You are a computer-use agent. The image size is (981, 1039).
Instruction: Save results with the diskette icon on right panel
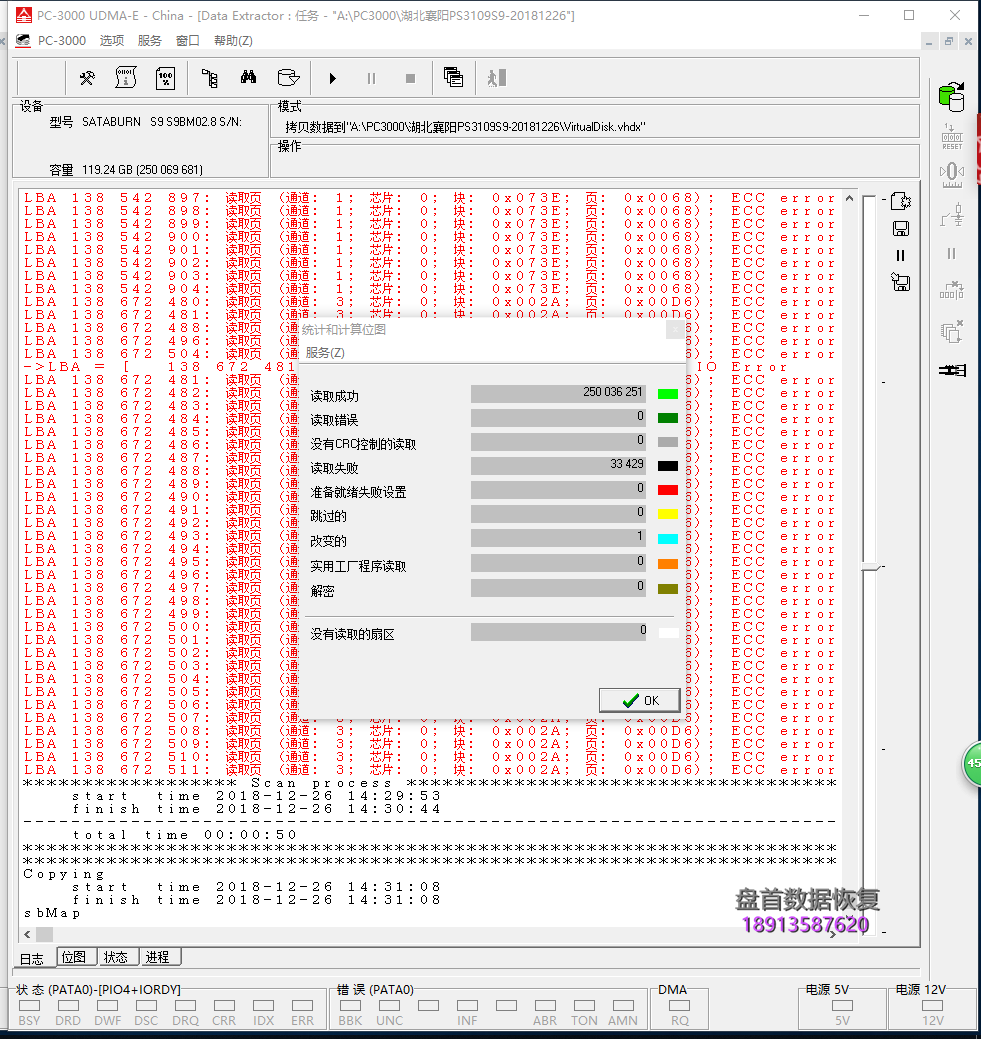click(x=901, y=228)
